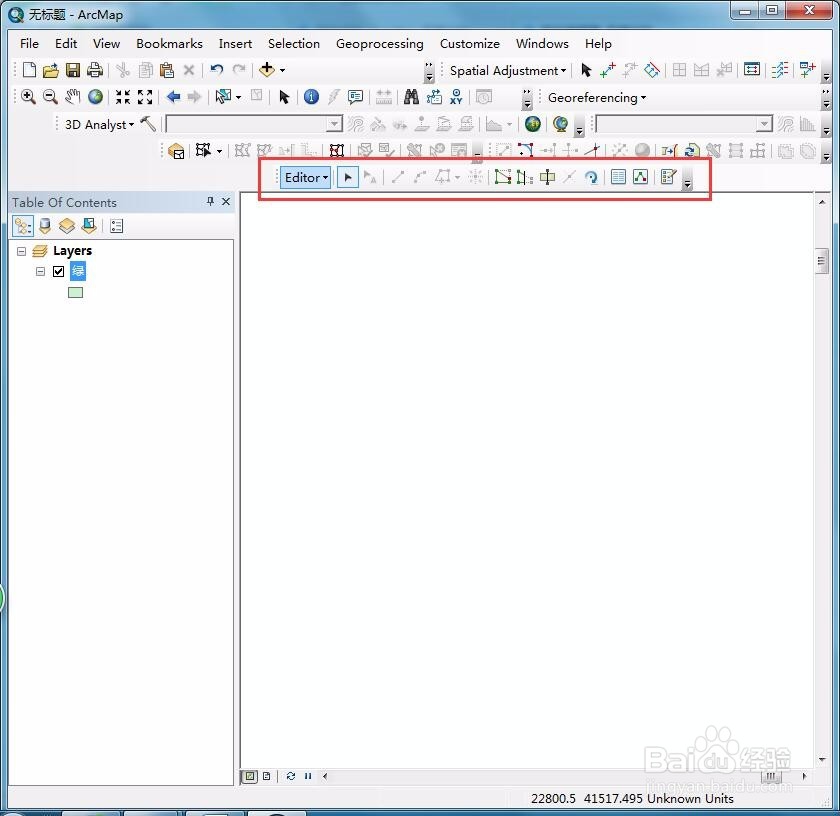Select the Pan hand tool

72,96
